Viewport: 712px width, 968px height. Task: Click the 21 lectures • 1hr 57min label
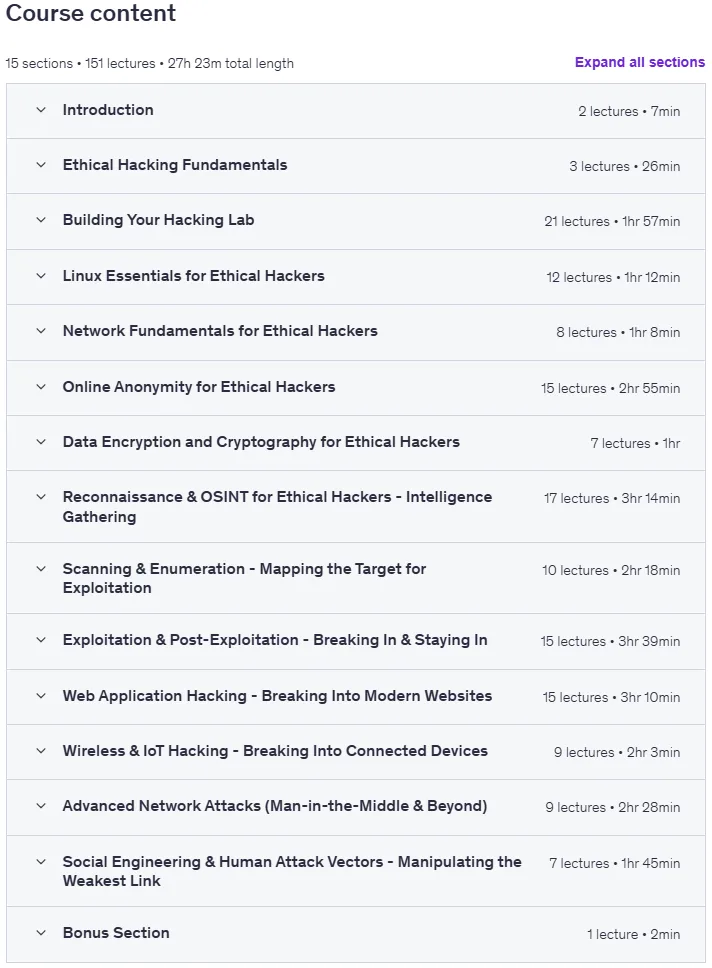[x=612, y=221]
